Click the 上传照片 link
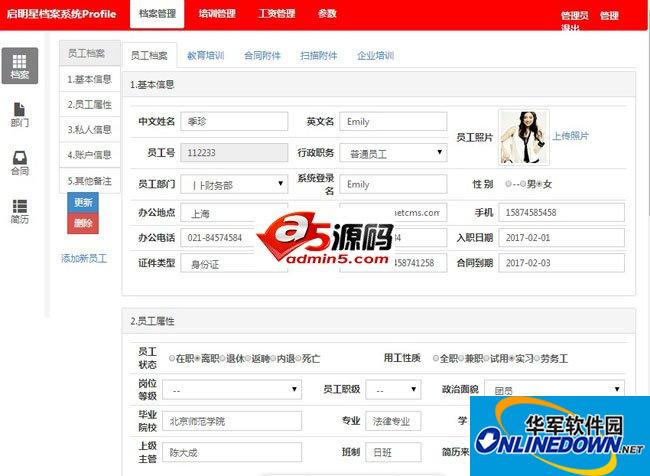This screenshot has width=650, height=476. (x=570, y=136)
